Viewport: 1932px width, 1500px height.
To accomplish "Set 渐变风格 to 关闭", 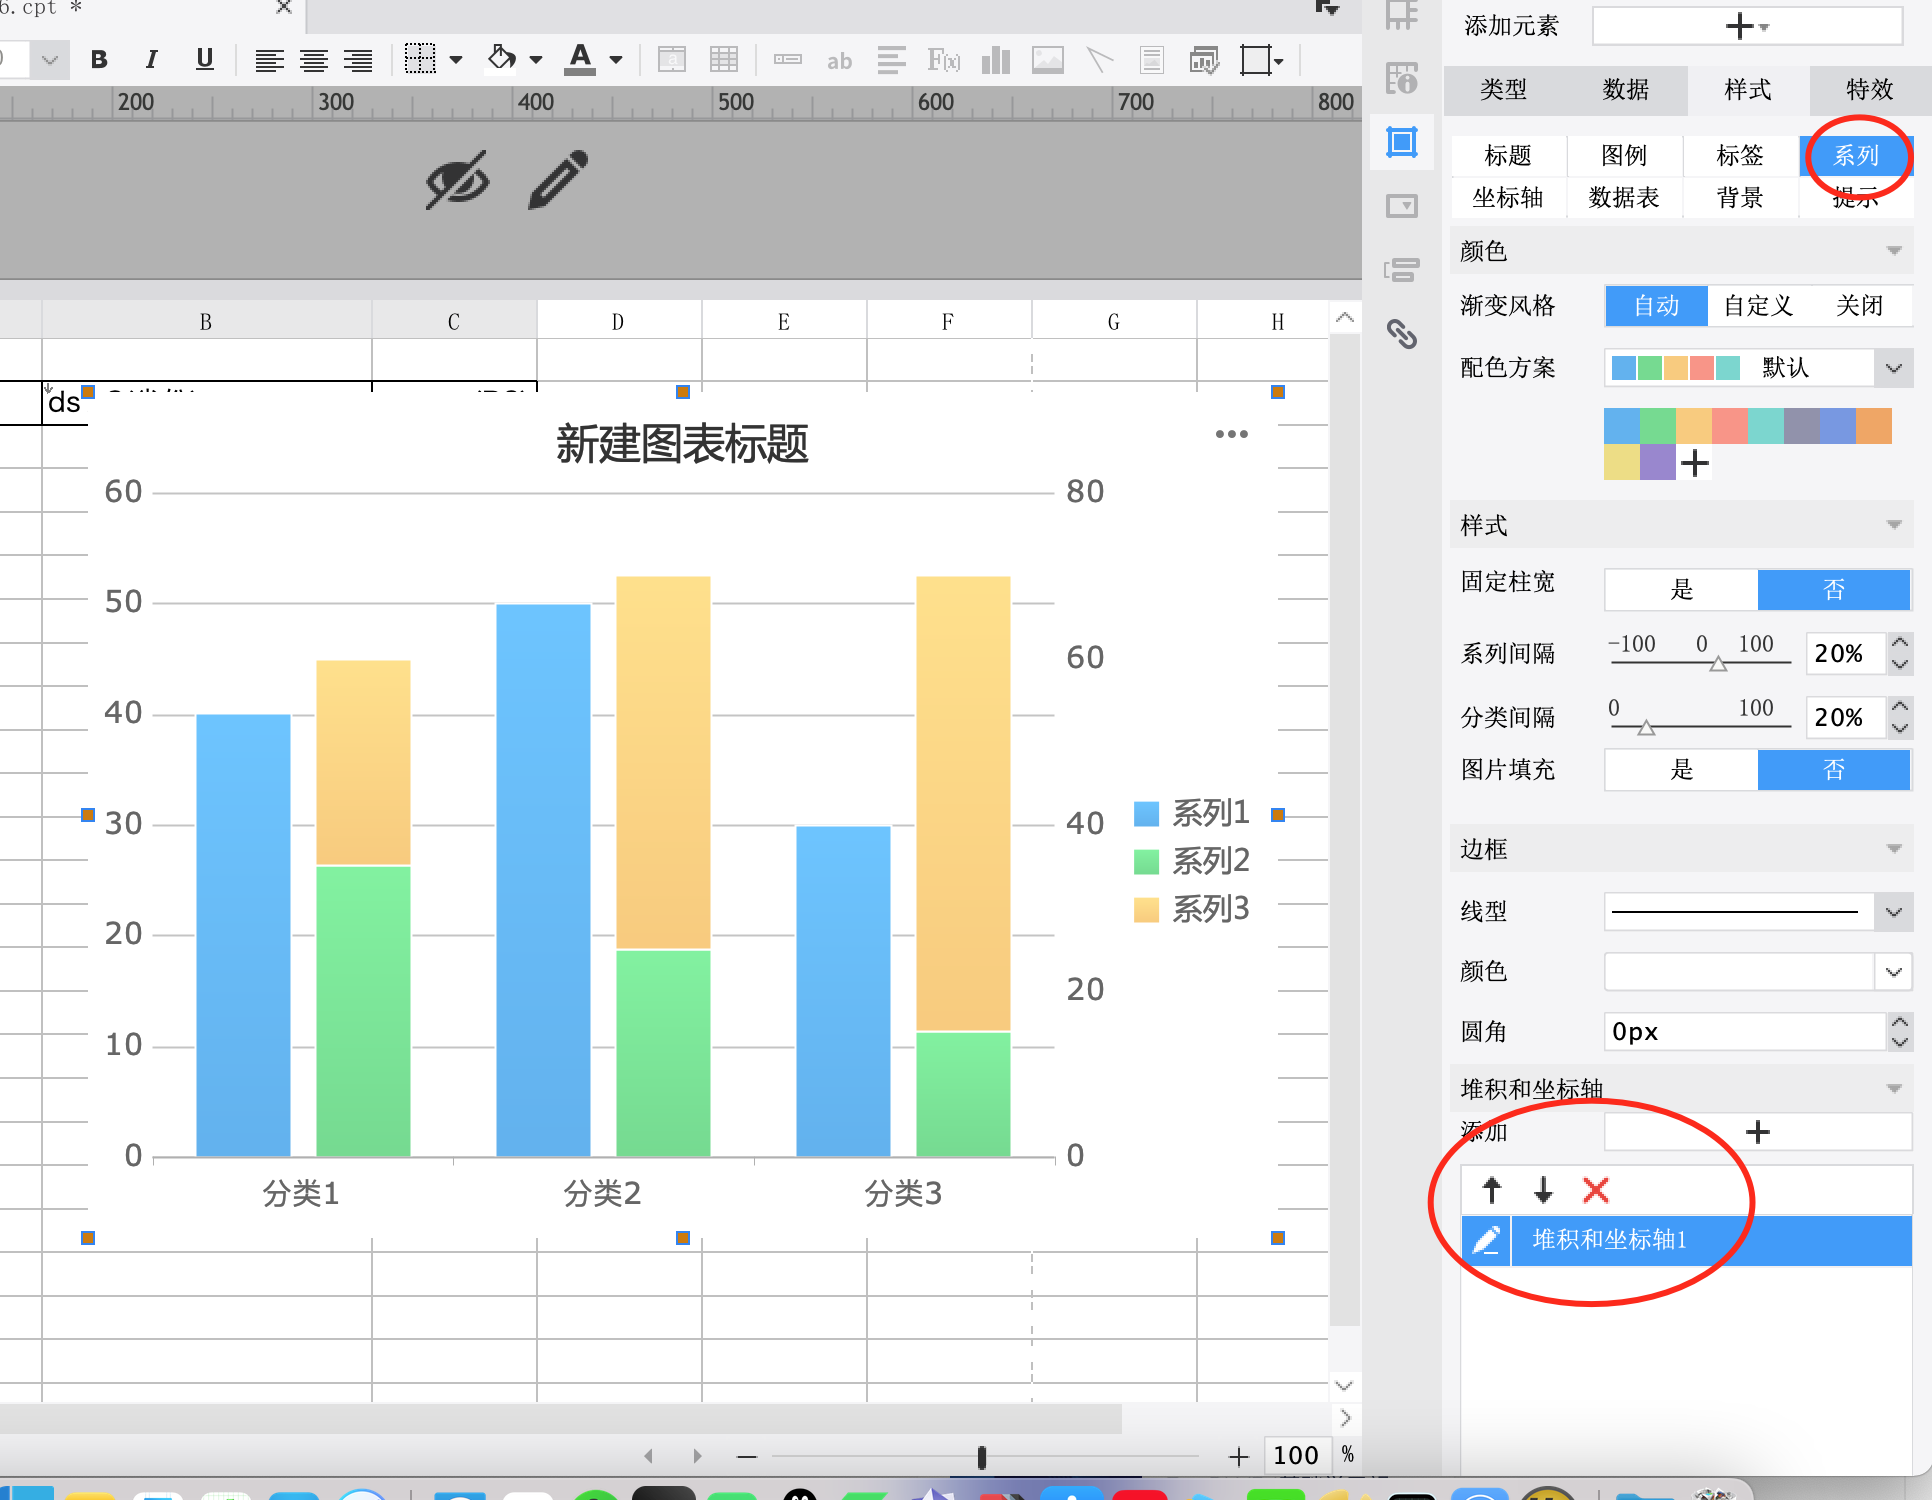I will click(x=1860, y=306).
